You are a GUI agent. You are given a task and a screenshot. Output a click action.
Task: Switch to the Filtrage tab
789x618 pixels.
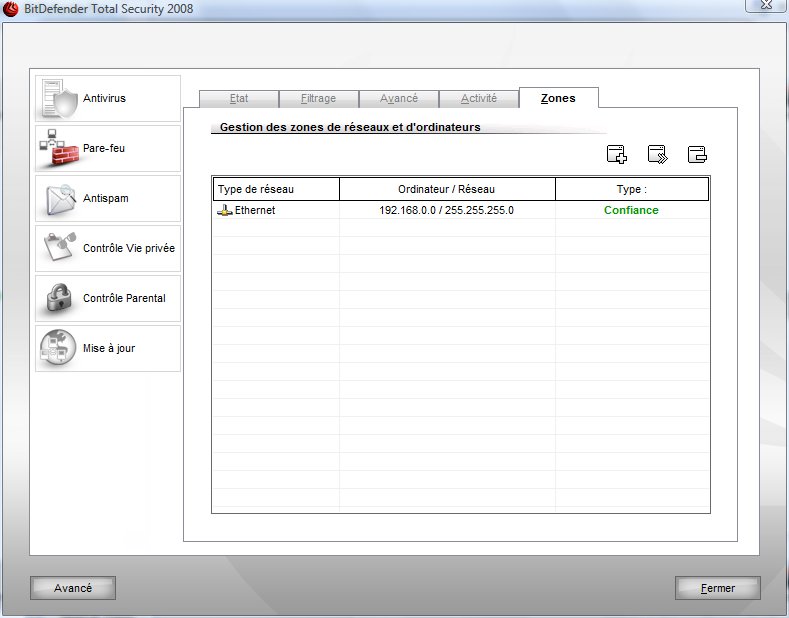pyautogui.click(x=319, y=99)
